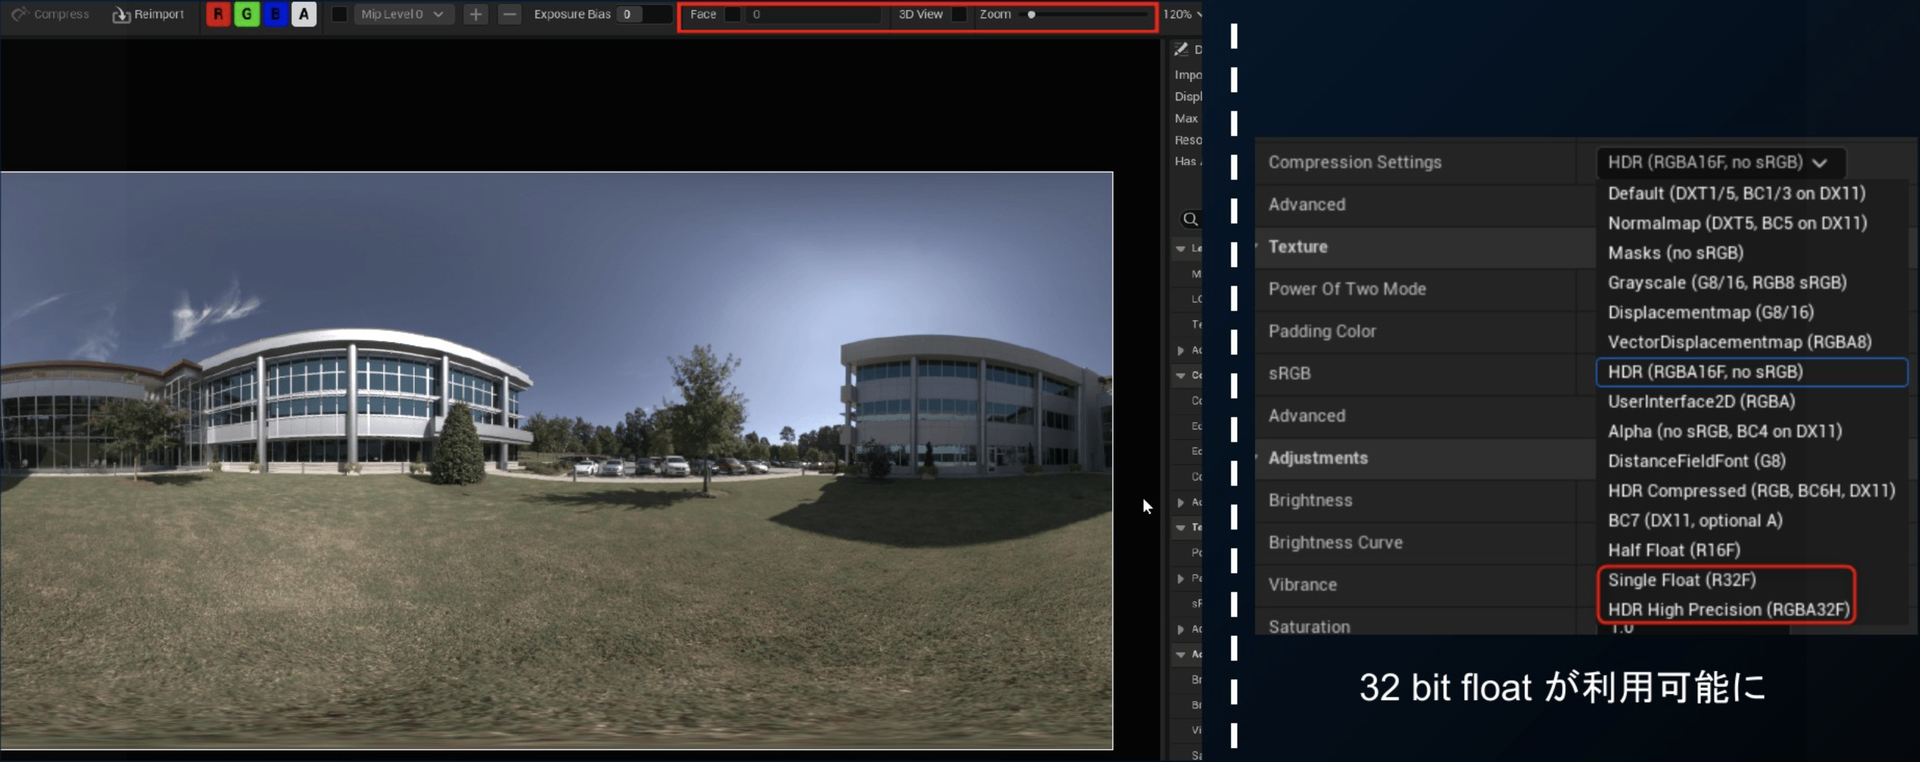Open the HDR (RGBA16F, no sRGB) compression combo box
Viewport: 1920px width, 762px height.
1720,162
